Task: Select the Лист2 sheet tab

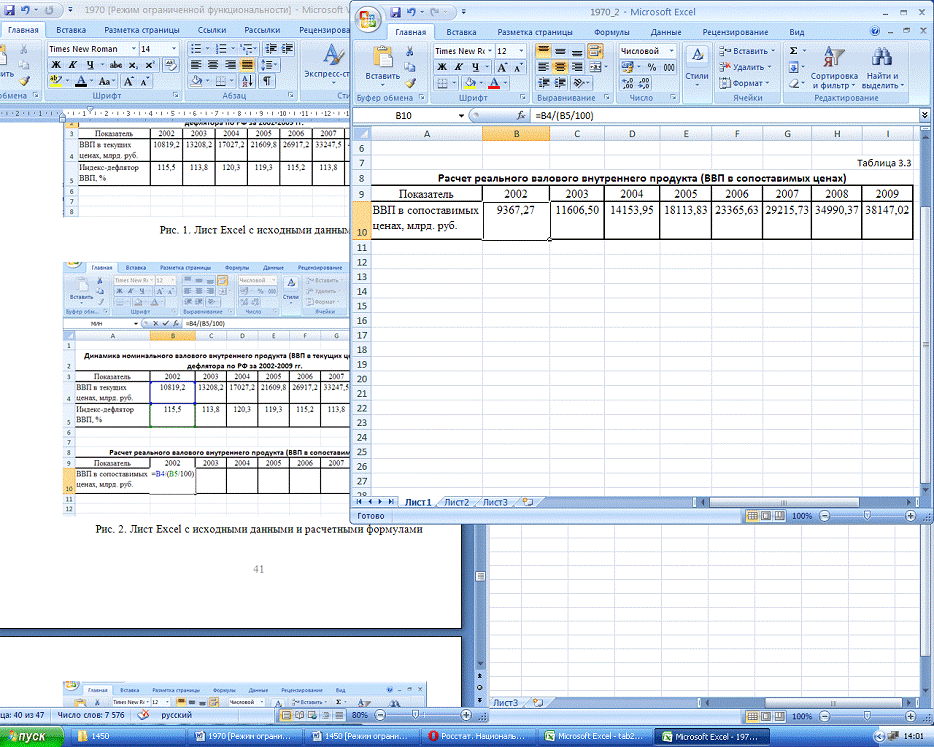Action: tap(456, 502)
